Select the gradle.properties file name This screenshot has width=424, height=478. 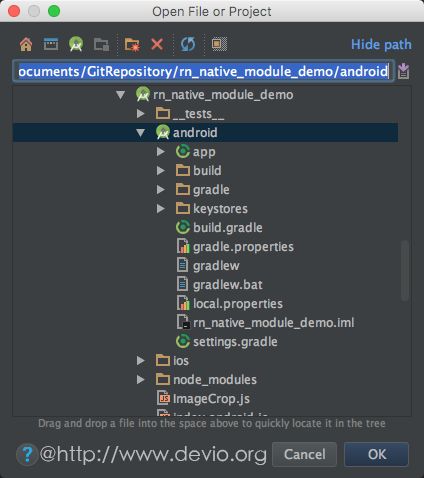[243, 247]
